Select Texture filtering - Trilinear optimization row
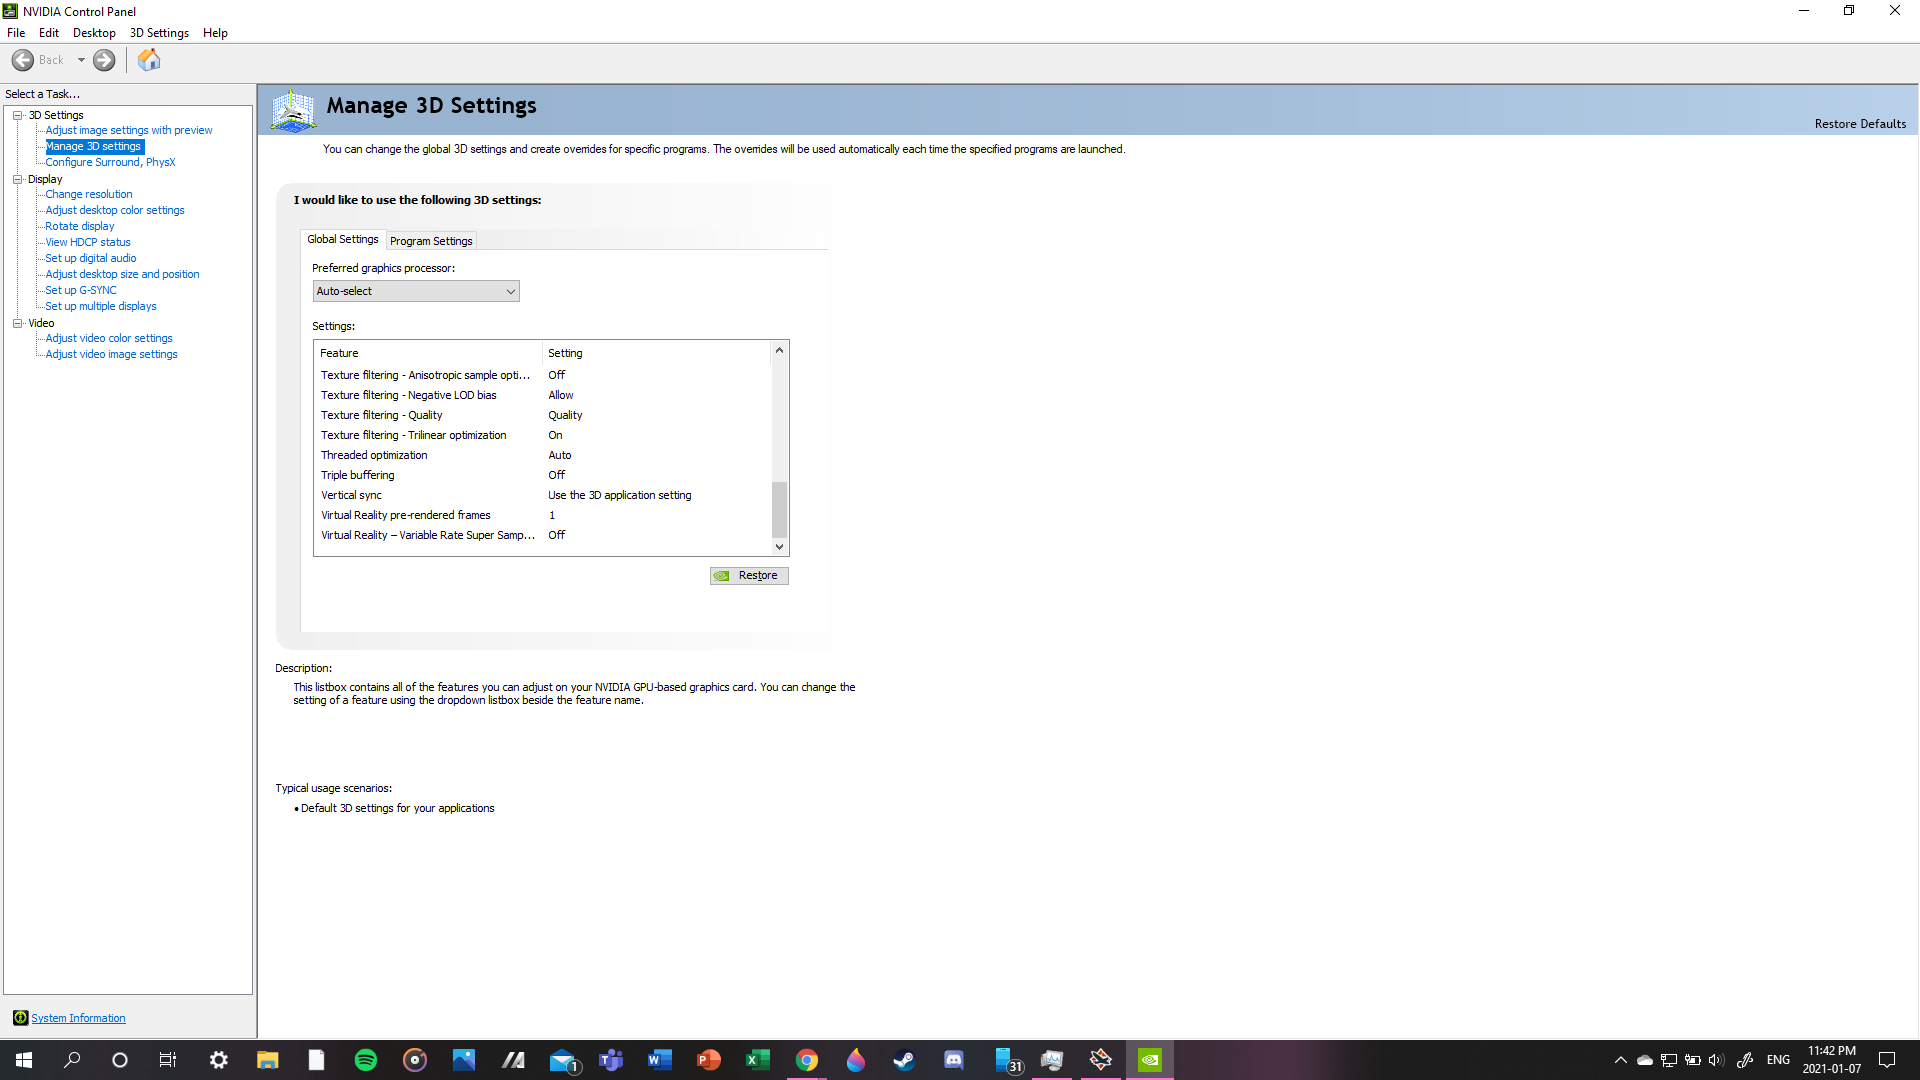 [x=543, y=435]
